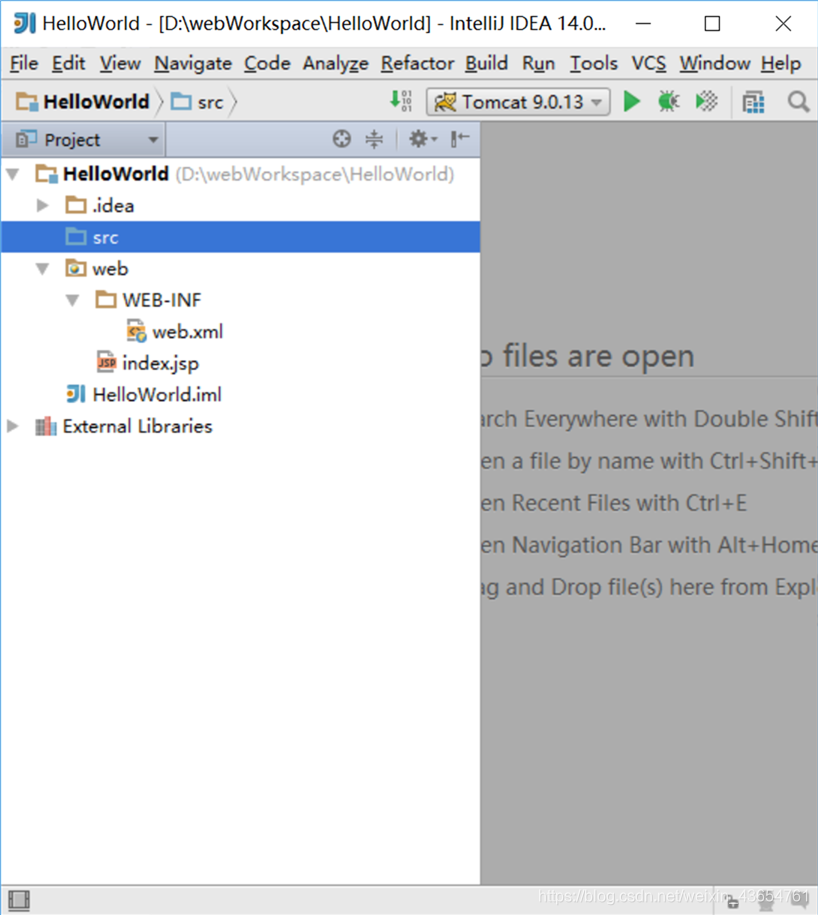Select web.xml in the project tree
Image resolution: width=818 pixels, height=915 pixels.
click(x=187, y=331)
